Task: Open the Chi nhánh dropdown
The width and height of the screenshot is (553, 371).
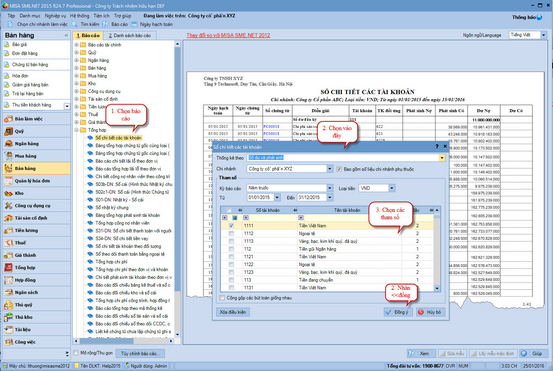Action: click(329, 169)
